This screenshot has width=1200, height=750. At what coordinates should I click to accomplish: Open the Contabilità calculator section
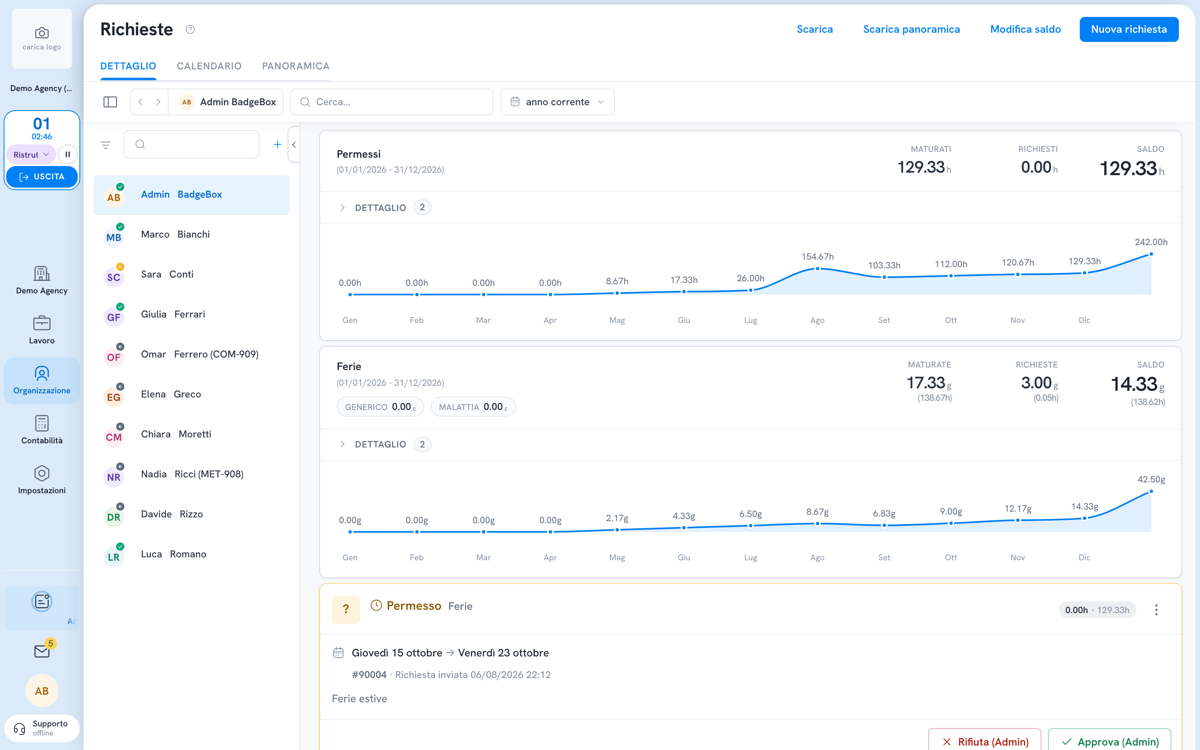42,431
